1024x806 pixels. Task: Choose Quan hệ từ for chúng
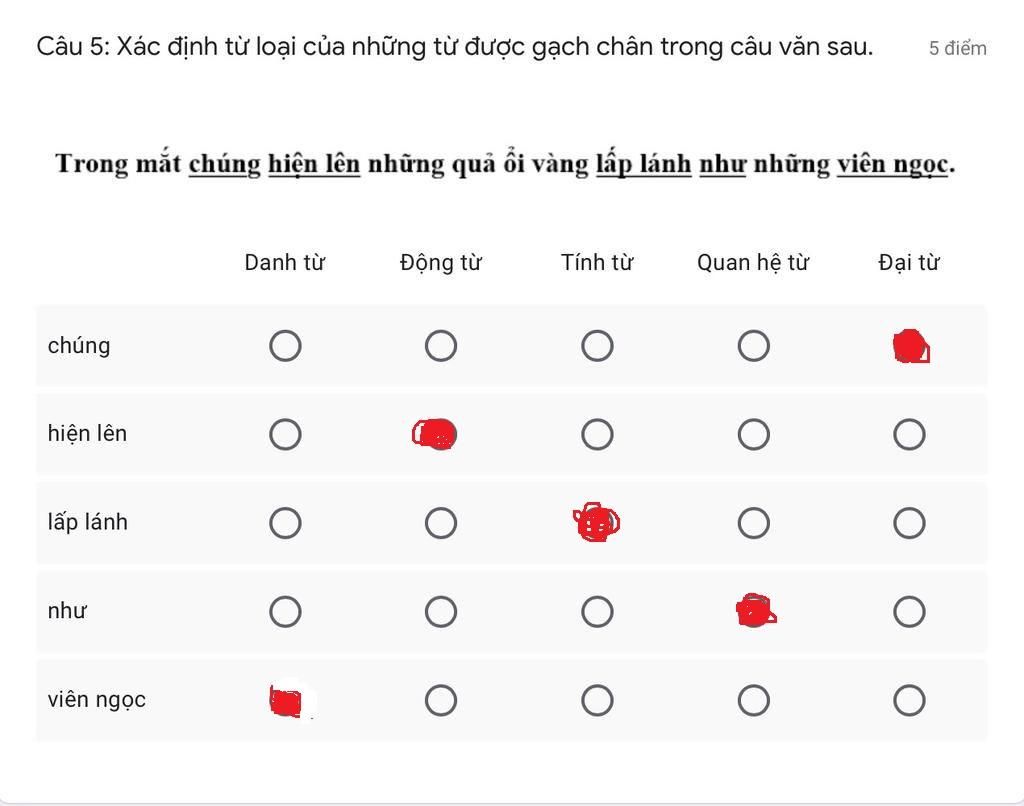[x=754, y=346]
